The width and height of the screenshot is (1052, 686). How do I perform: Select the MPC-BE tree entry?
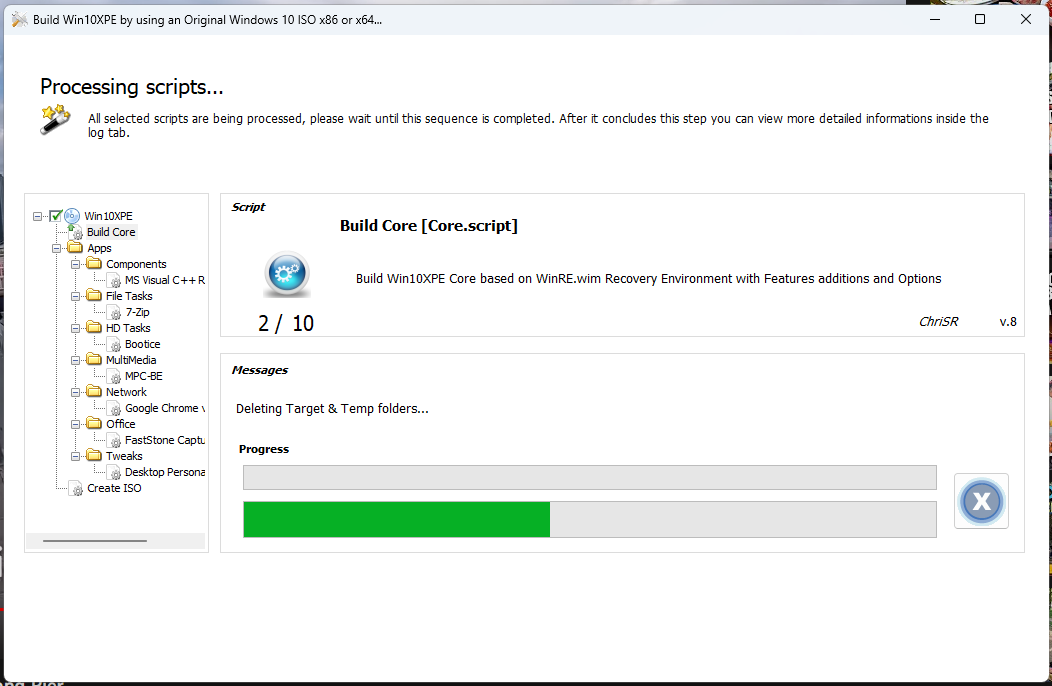(144, 377)
